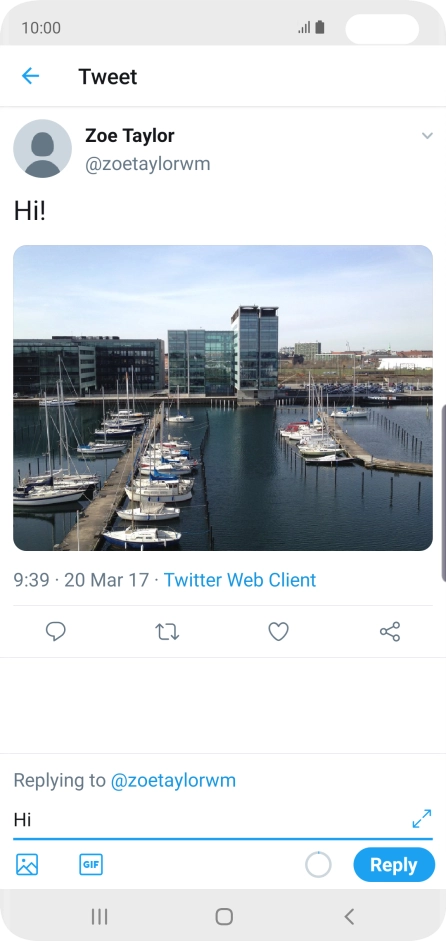Open Zoe Taylor display name
The height and width of the screenshot is (941, 446).
tap(130, 136)
